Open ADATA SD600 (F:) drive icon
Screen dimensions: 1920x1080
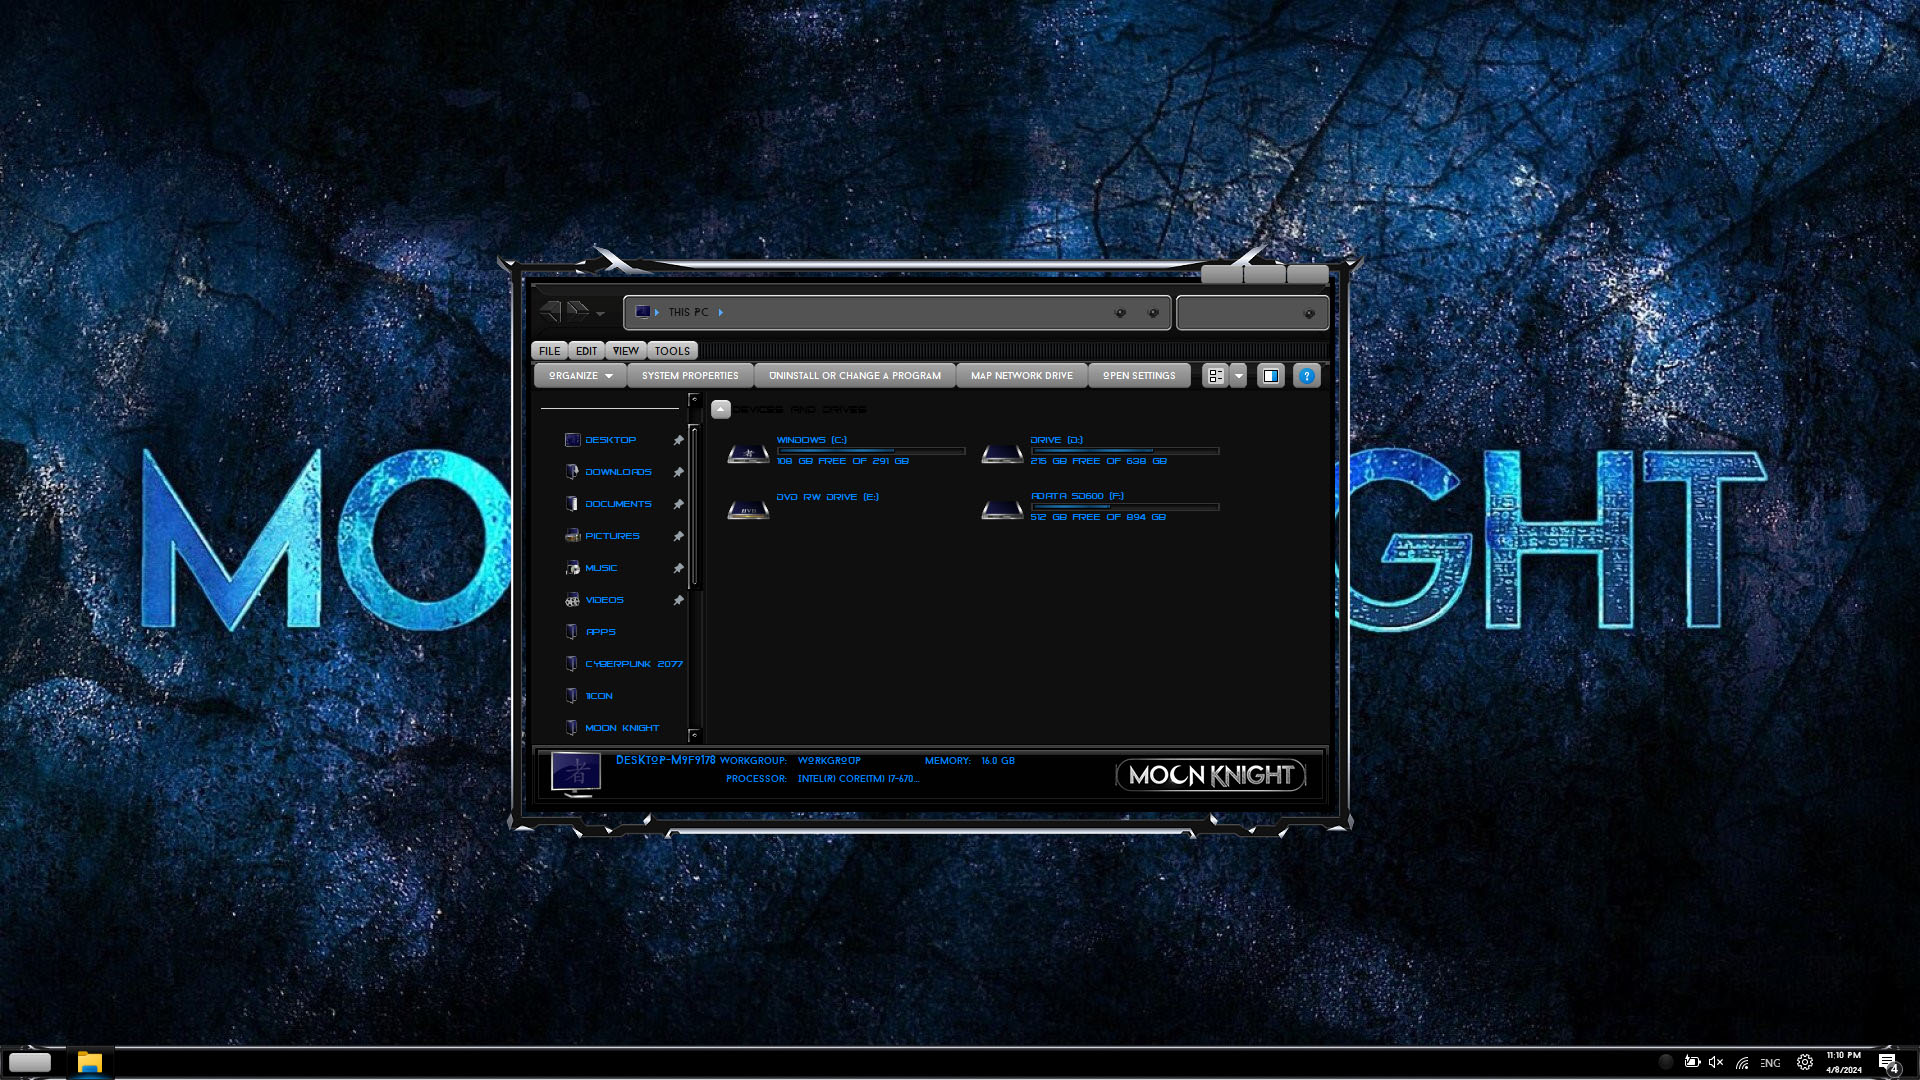tap(1002, 509)
